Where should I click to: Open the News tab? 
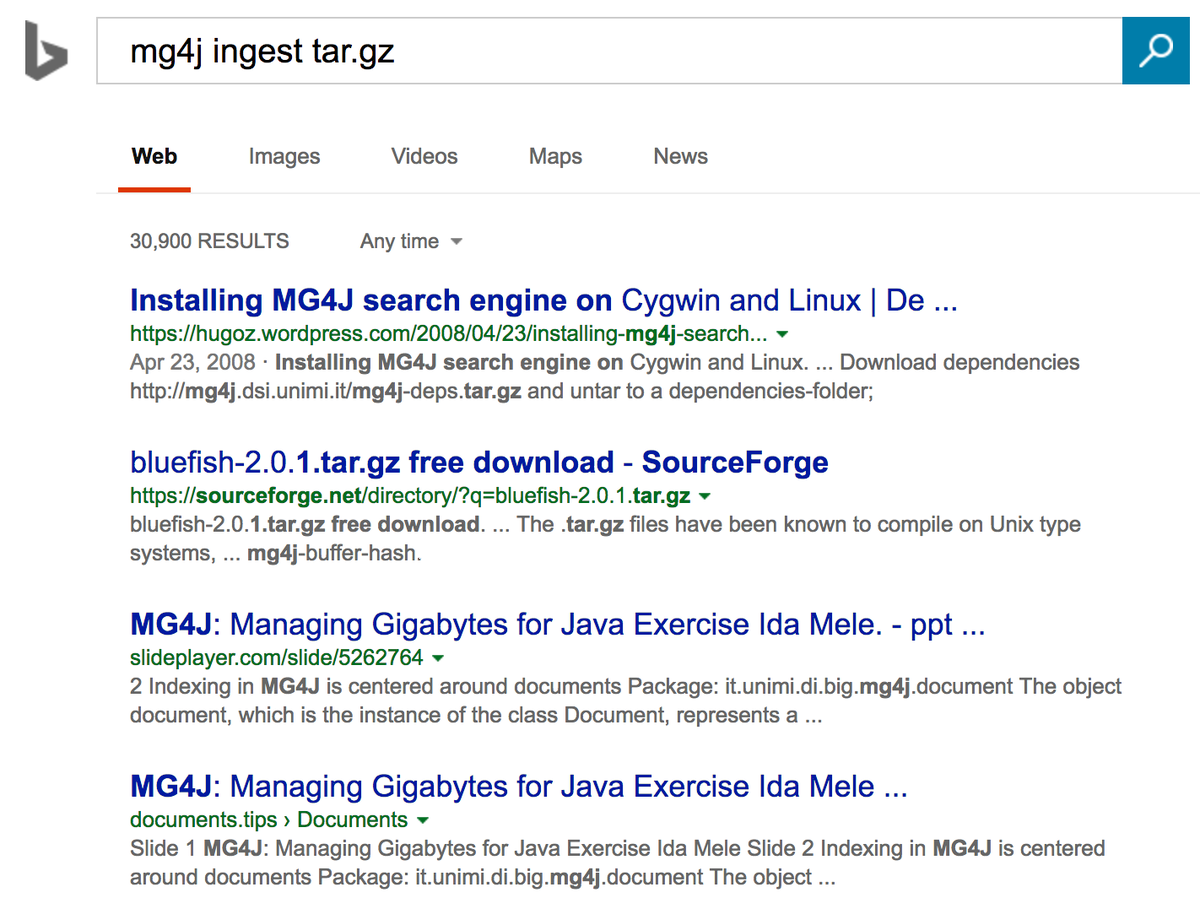tap(680, 156)
